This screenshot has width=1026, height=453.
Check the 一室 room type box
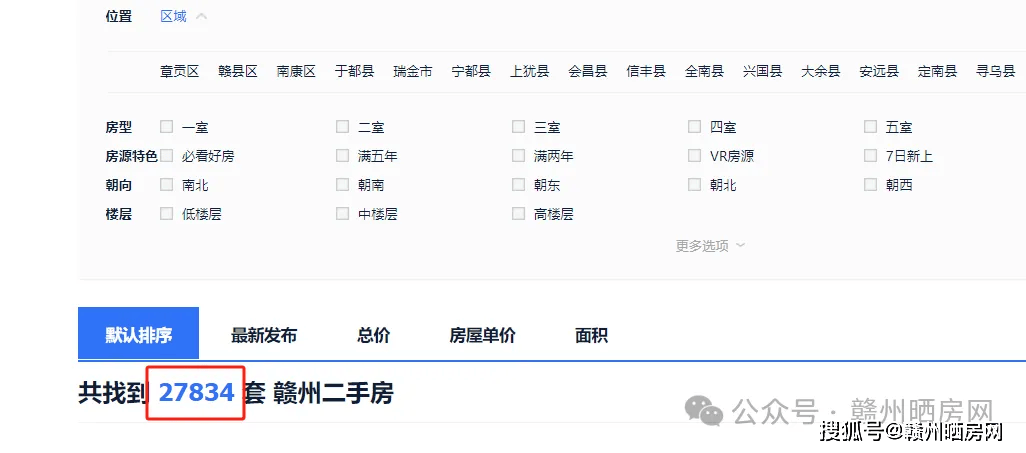(x=167, y=127)
